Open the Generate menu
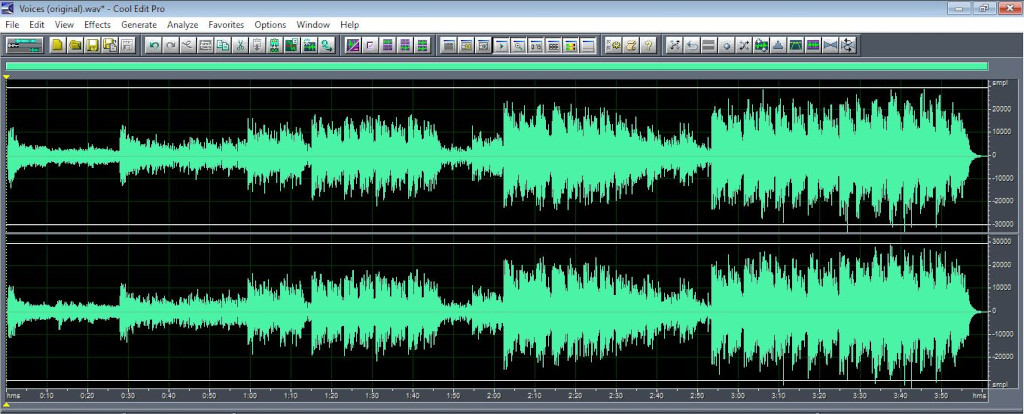1024x414 pixels. (139, 25)
